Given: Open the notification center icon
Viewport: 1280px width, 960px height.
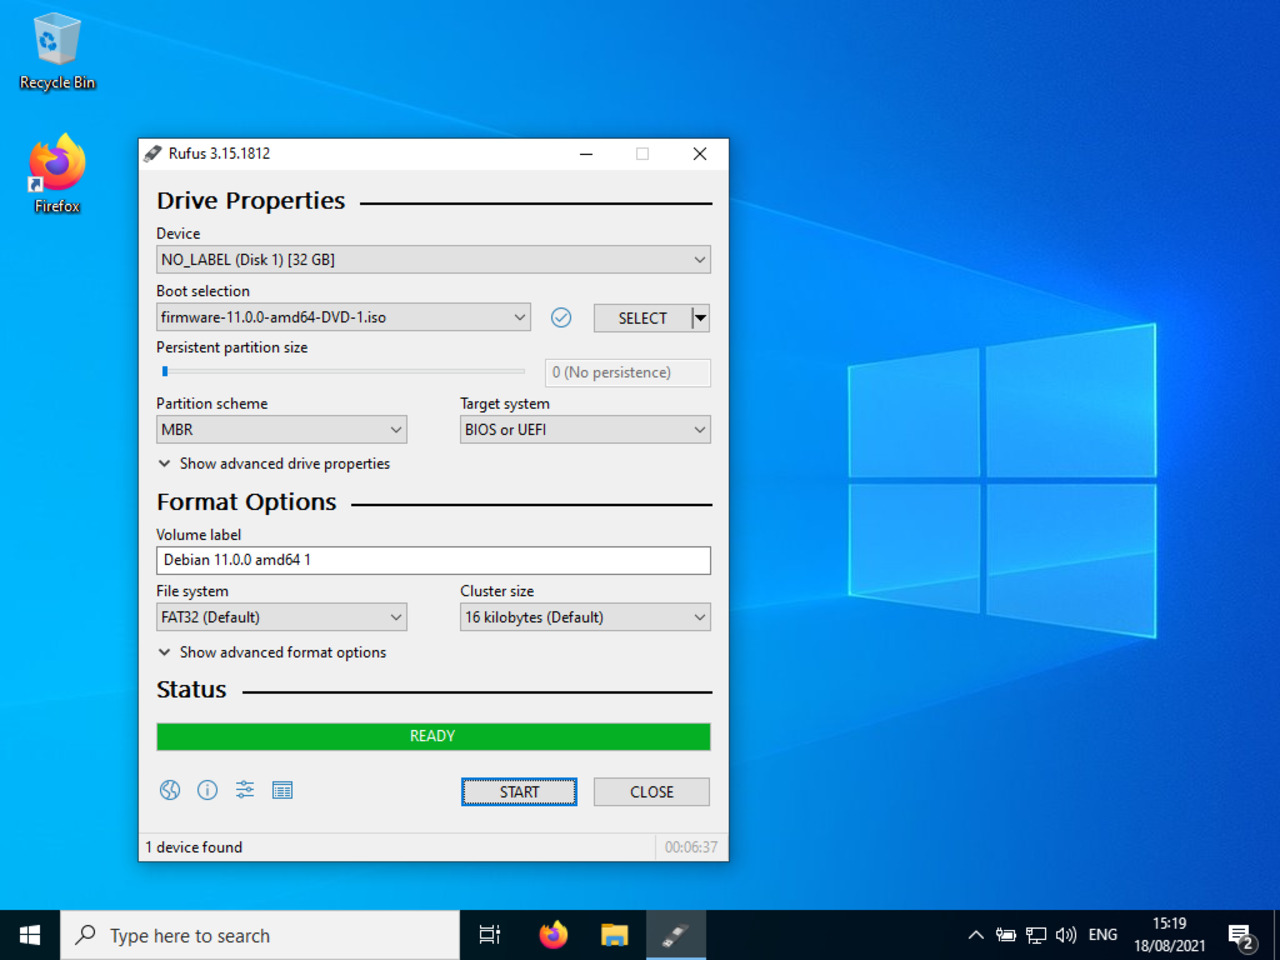Looking at the screenshot, I should click(1241, 937).
